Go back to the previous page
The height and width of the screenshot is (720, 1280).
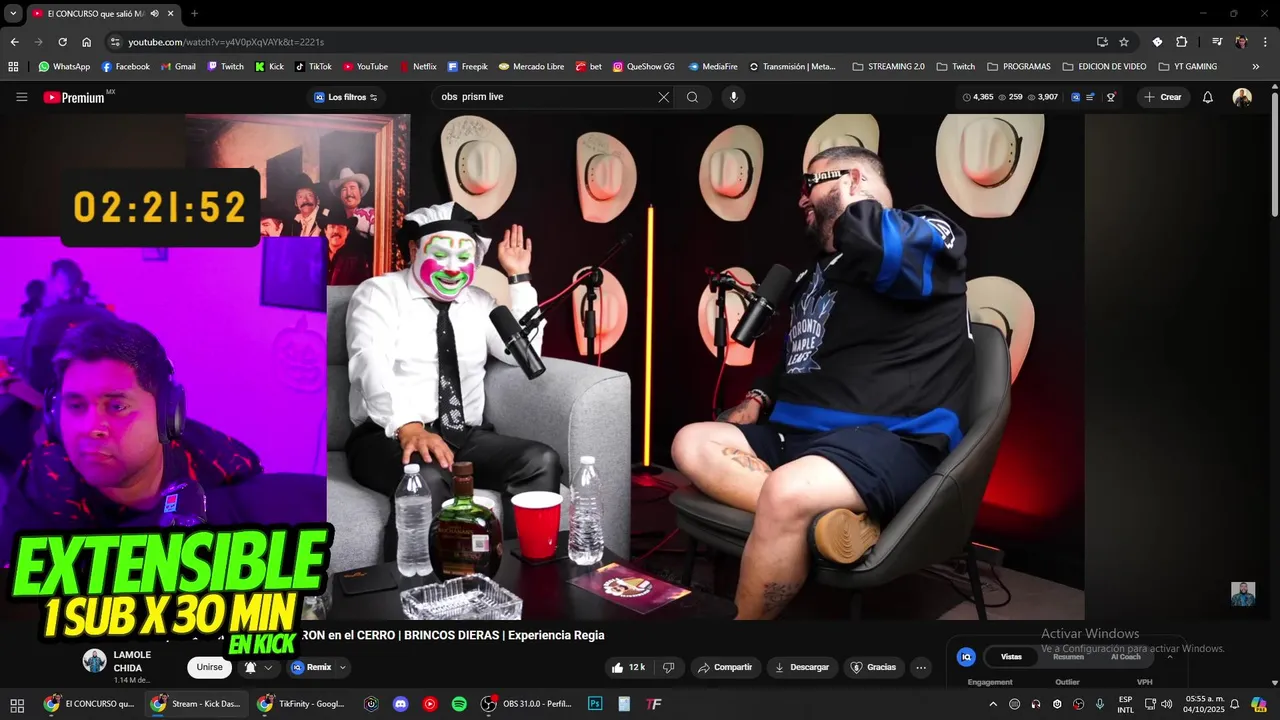coord(14,42)
